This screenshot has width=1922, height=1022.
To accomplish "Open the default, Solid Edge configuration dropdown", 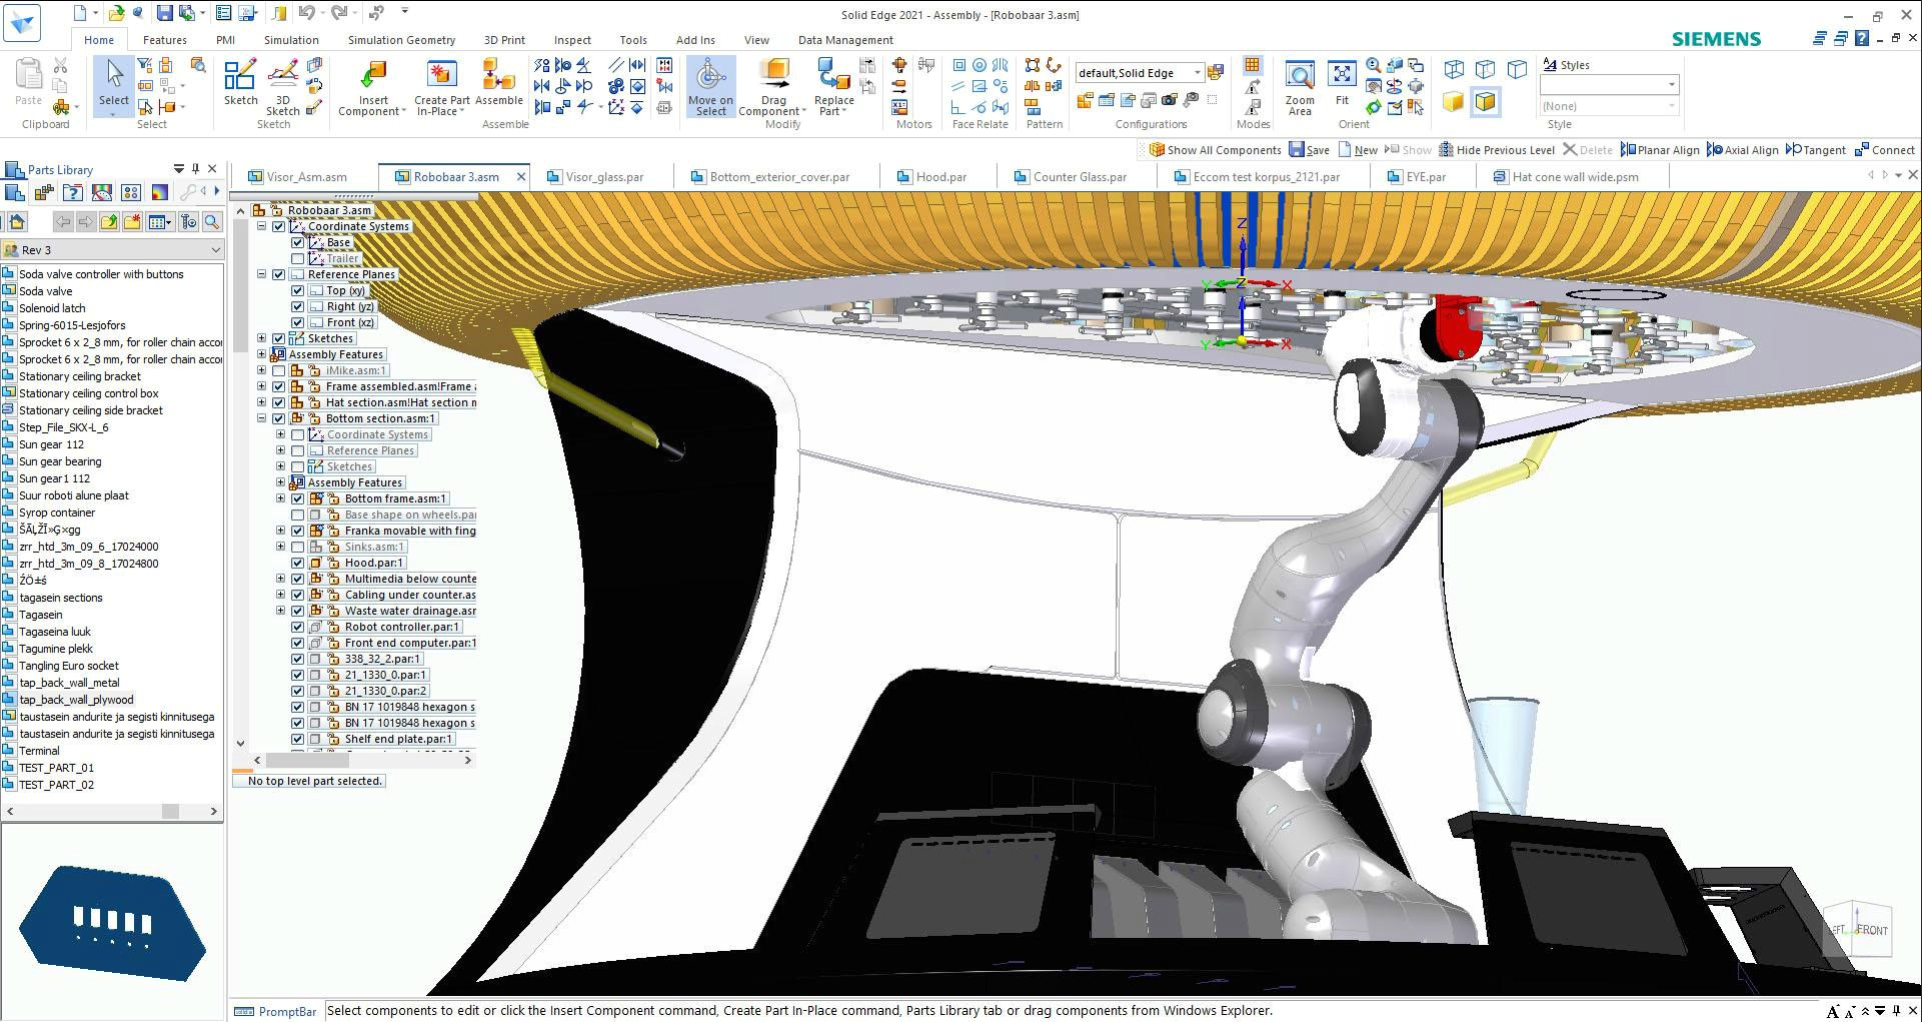I will pos(1197,73).
